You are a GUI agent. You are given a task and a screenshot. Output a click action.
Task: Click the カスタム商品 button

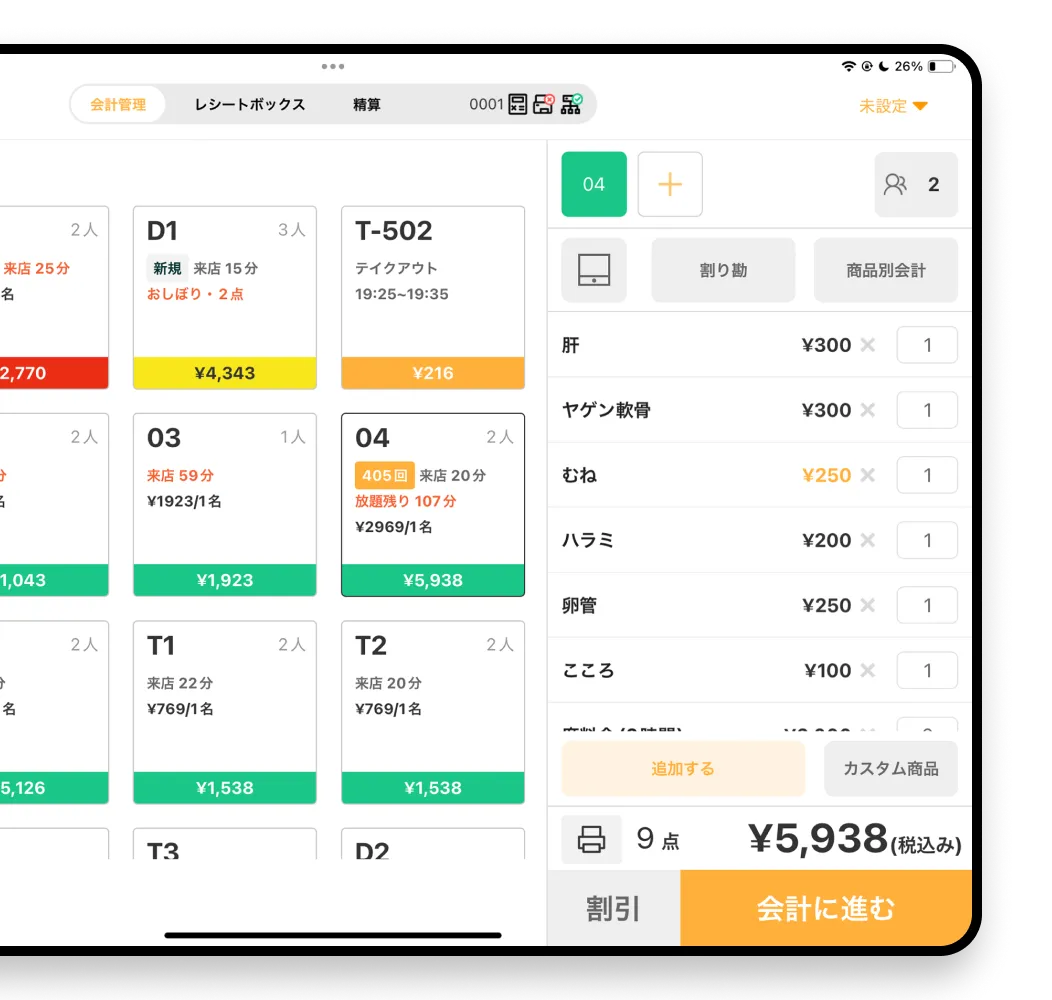coord(890,768)
